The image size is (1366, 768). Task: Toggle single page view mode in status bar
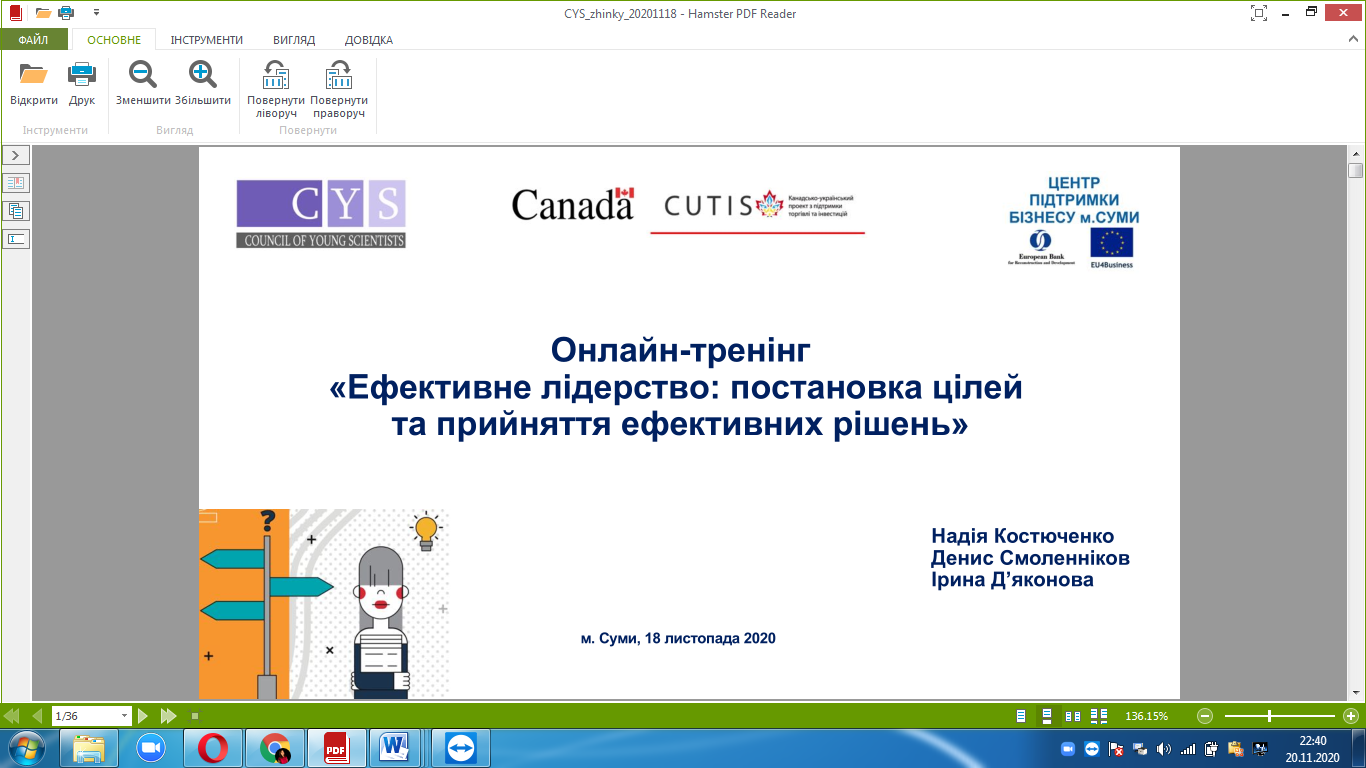point(1021,716)
